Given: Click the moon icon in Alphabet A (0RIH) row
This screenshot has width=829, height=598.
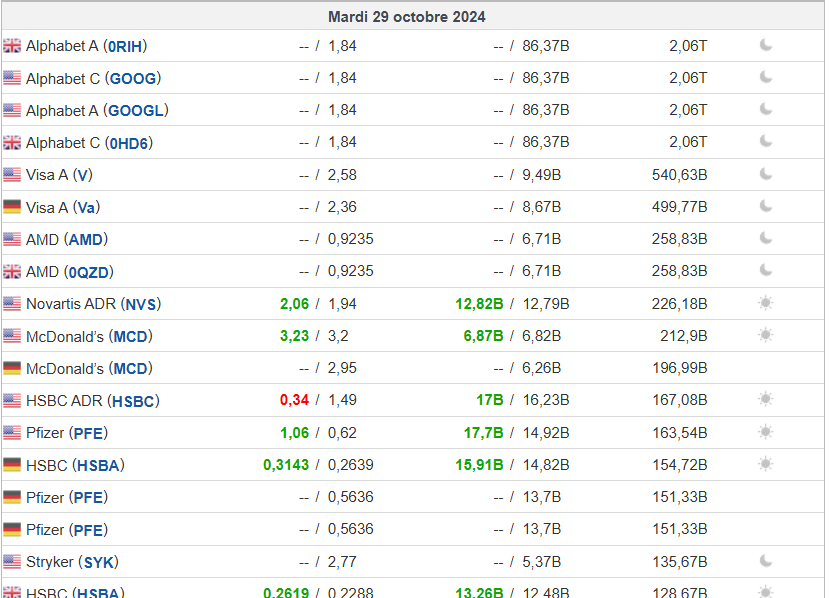Looking at the screenshot, I should coord(766,45).
